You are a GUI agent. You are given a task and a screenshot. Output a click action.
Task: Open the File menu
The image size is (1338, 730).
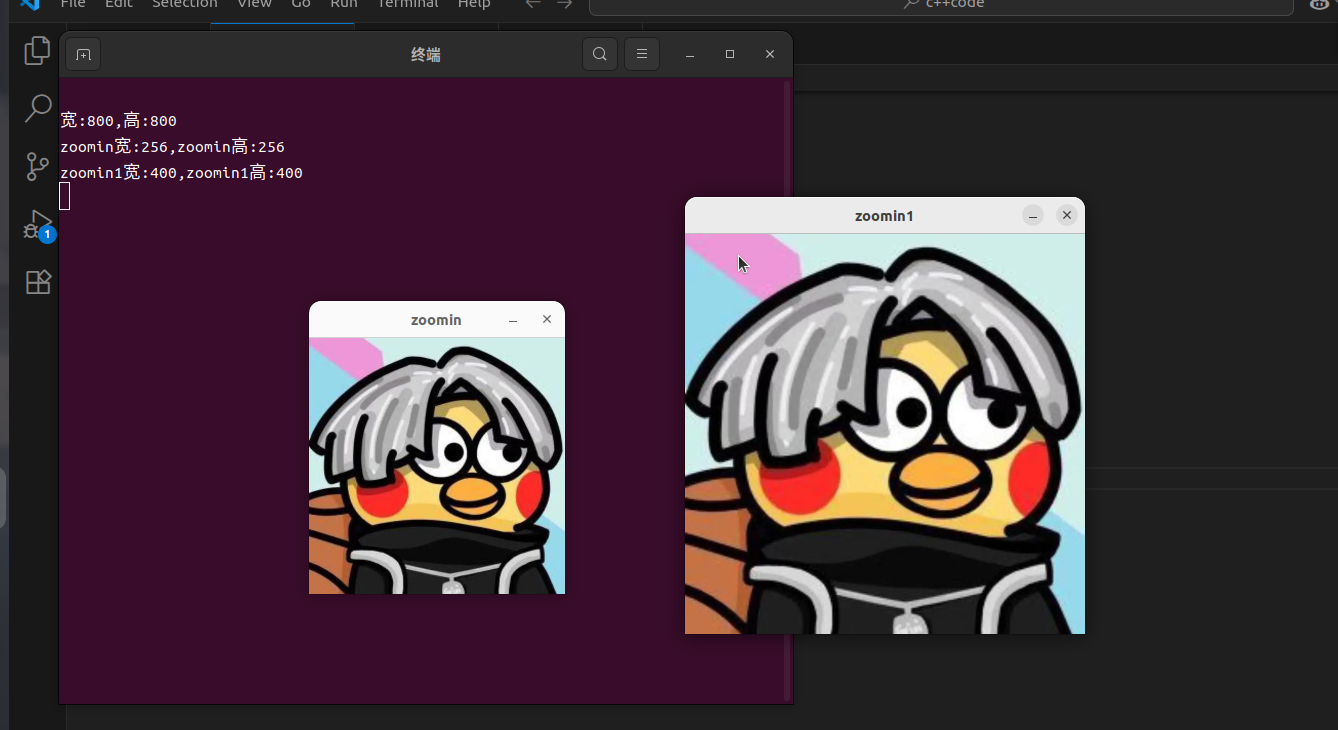coord(73,4)
